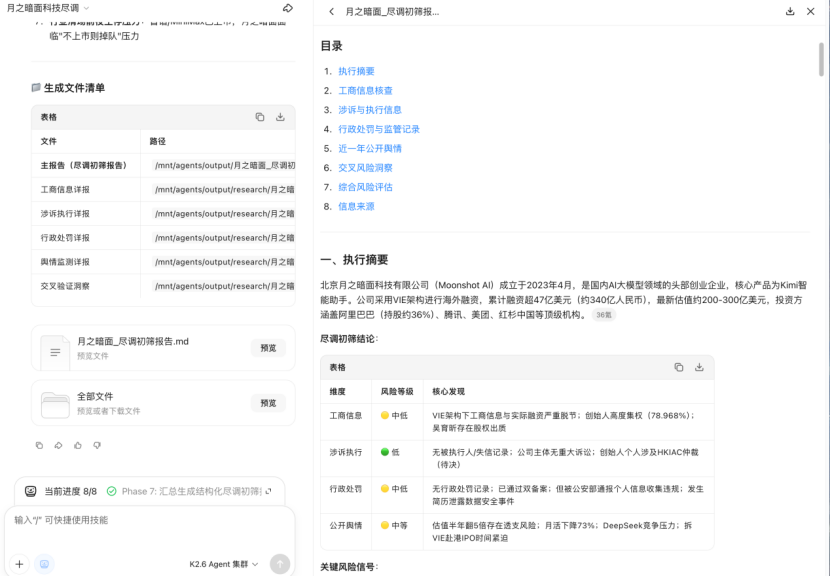Download the report from preview header
Image resolution: width=830 pixels, height=576 pixels.
(x=790, y=11)
